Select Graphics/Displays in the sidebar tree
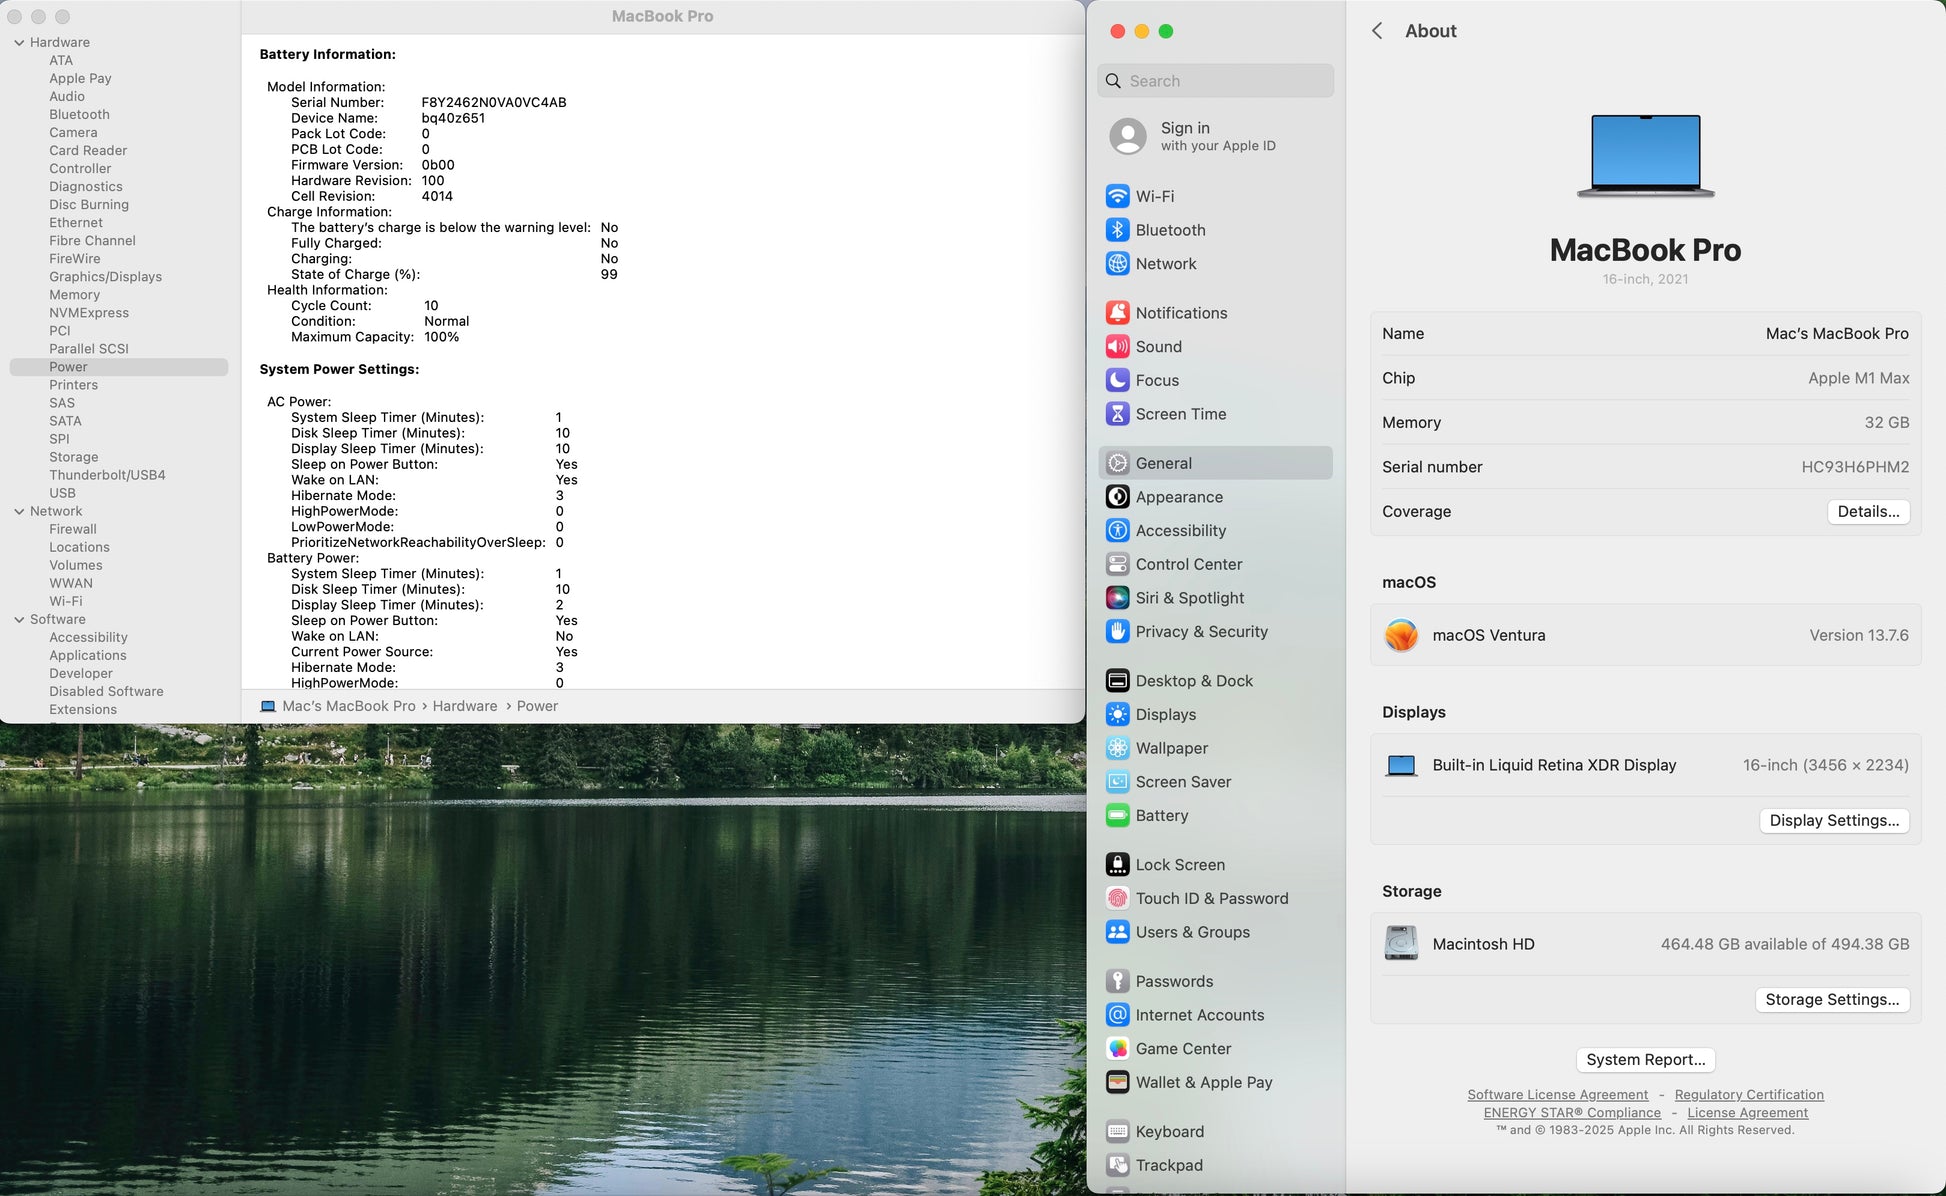 coord(105,277)
